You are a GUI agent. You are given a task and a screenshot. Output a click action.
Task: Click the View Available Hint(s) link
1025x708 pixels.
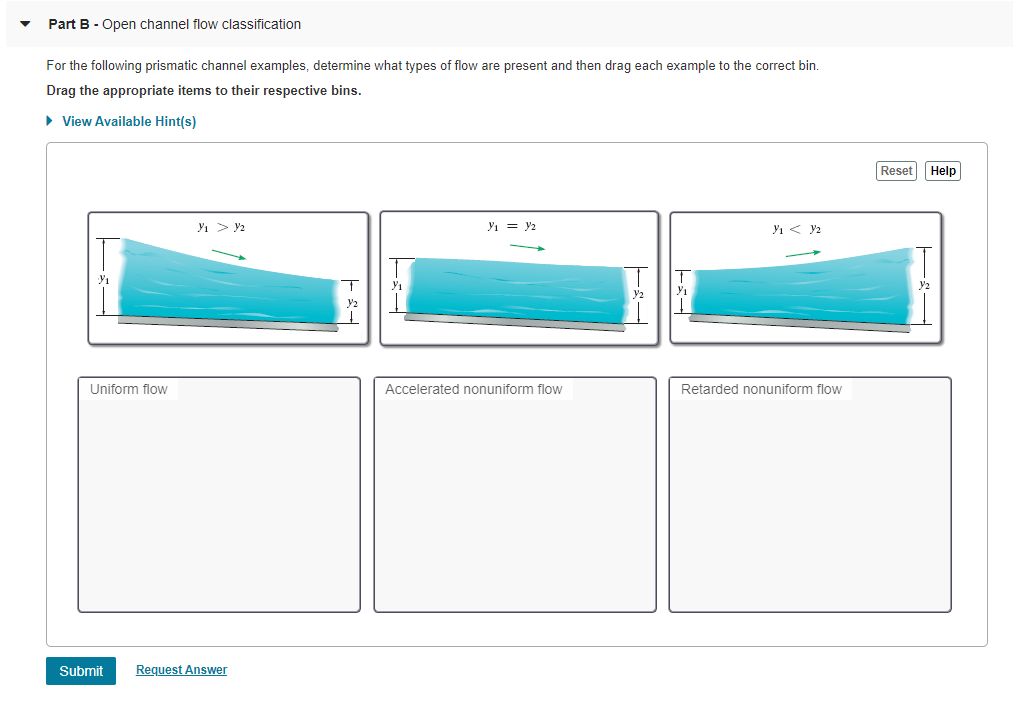point(129,120)
